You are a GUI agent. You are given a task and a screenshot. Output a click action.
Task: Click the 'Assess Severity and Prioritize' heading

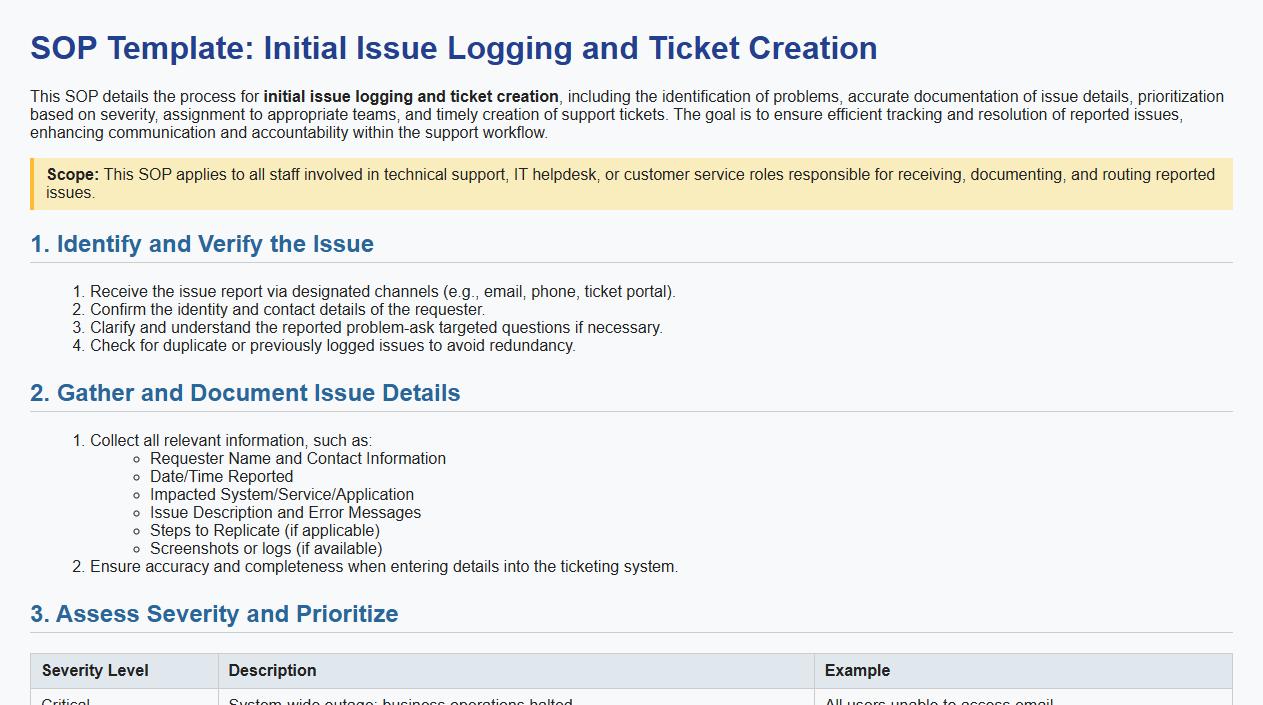pyautogui.click(x=214, y=614)
